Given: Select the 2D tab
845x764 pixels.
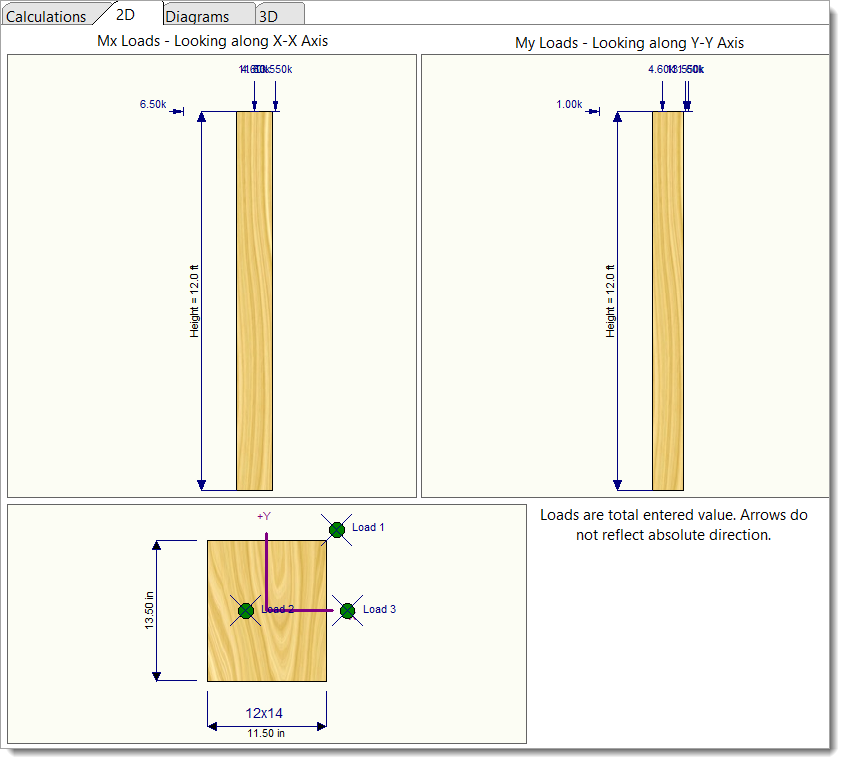Looking at the screenshot, I should tap(126, 15).
